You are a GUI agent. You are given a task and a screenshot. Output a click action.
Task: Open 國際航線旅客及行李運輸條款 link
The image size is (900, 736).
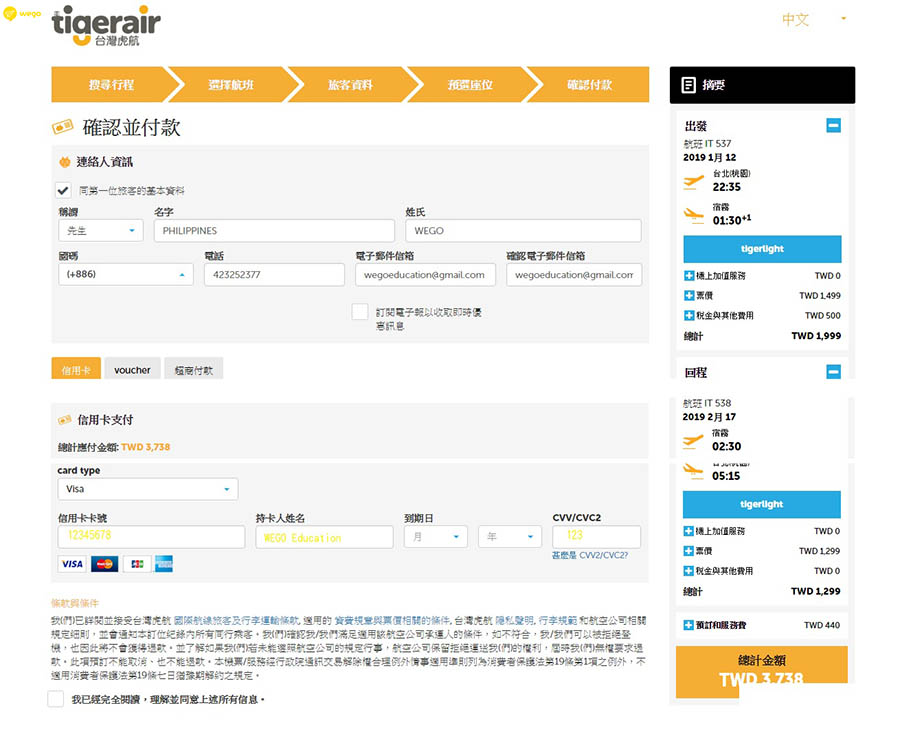236,621
